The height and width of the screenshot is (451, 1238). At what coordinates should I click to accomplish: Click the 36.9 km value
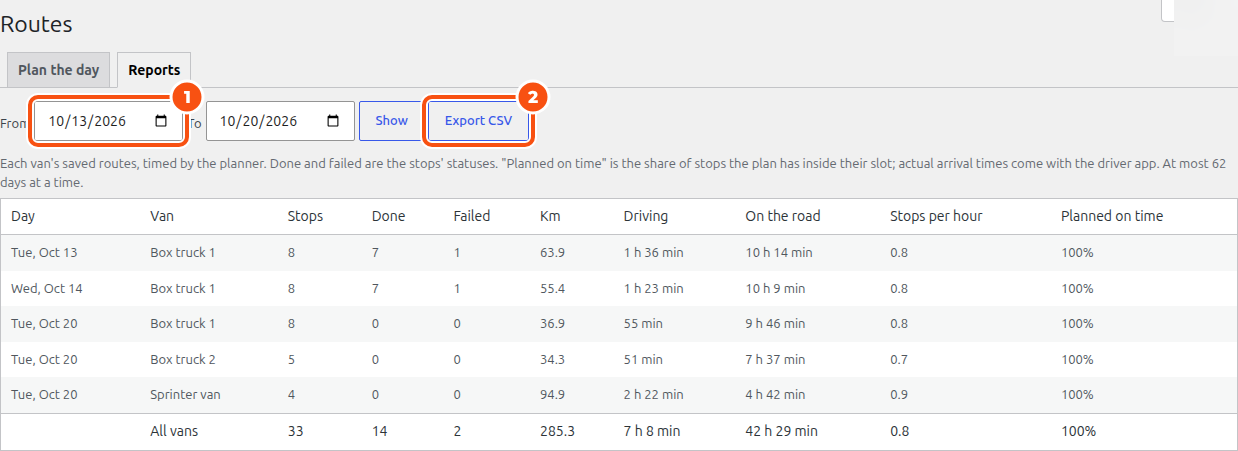point(552,324)
